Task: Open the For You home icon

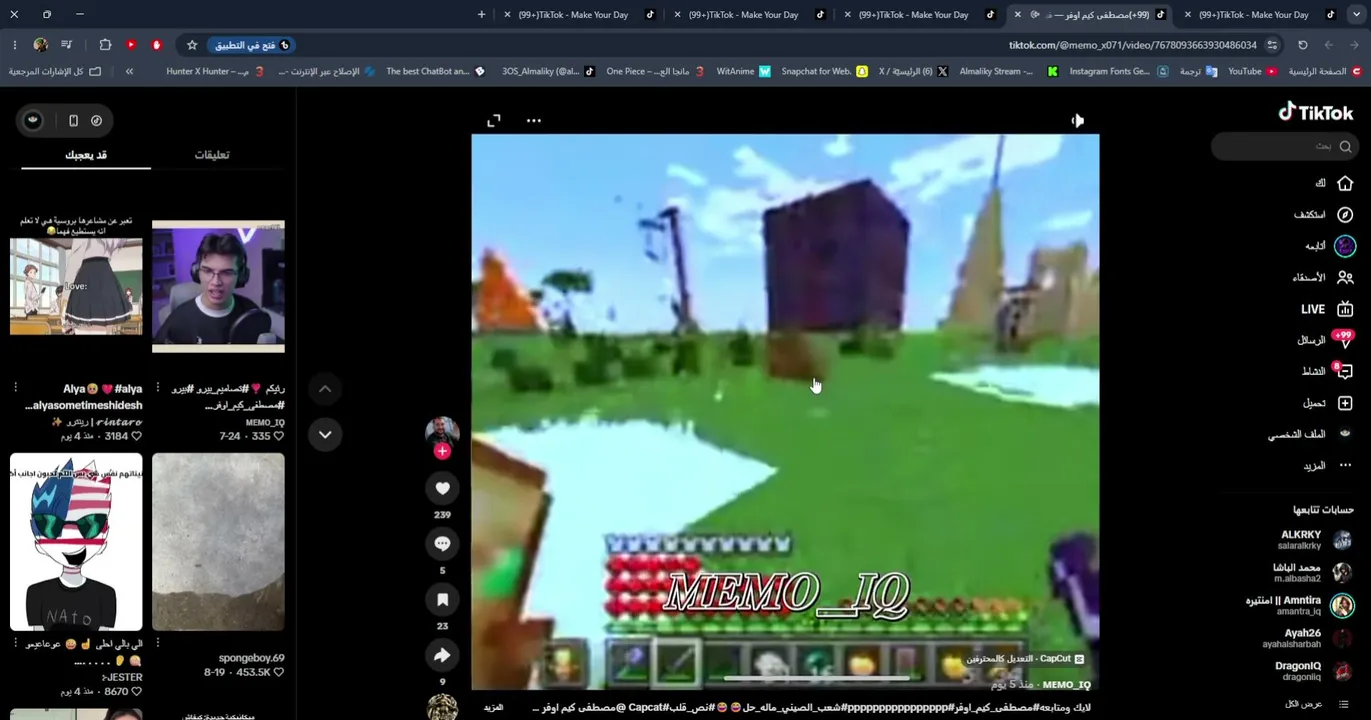Action: 1345,183
